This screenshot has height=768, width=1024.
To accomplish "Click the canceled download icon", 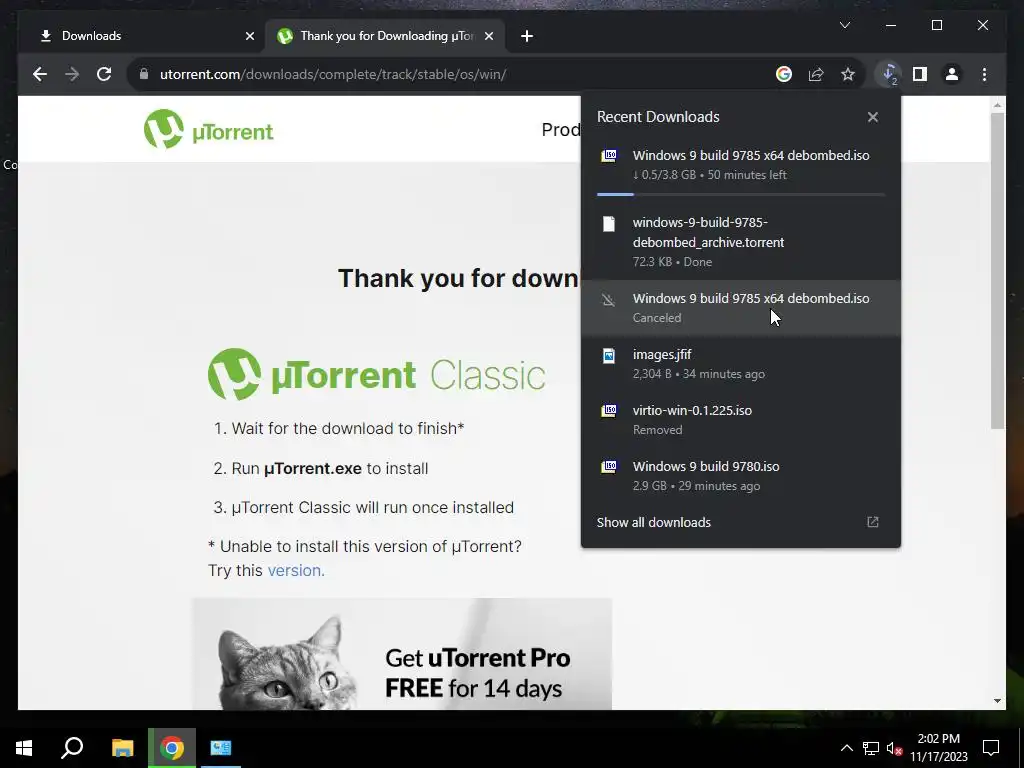I will (609, 300).
